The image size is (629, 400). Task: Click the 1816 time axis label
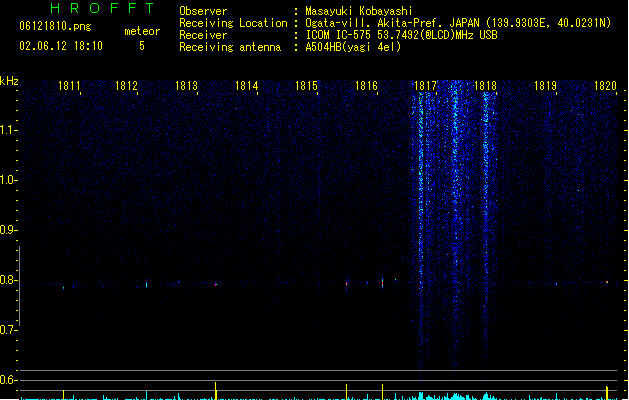coord(366,86)
